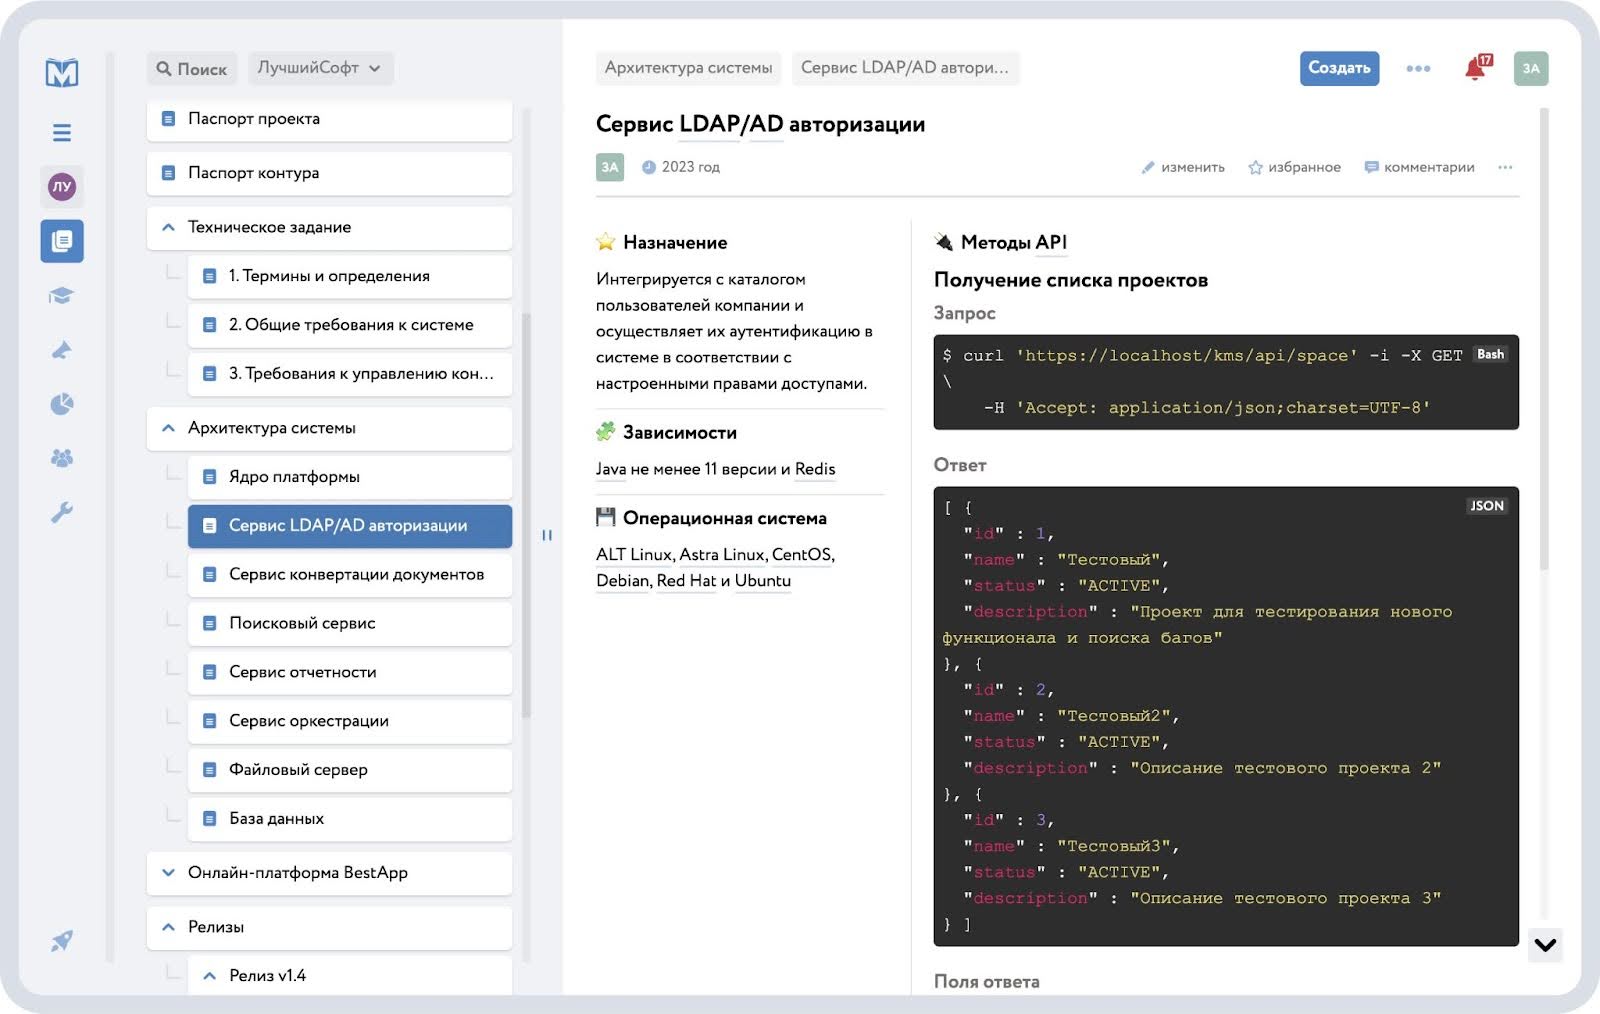The height and width of the screenshot is (1014, 1600).
Task: Open the three-dot menu next to Создать
Action: (x=1418, y=68)
